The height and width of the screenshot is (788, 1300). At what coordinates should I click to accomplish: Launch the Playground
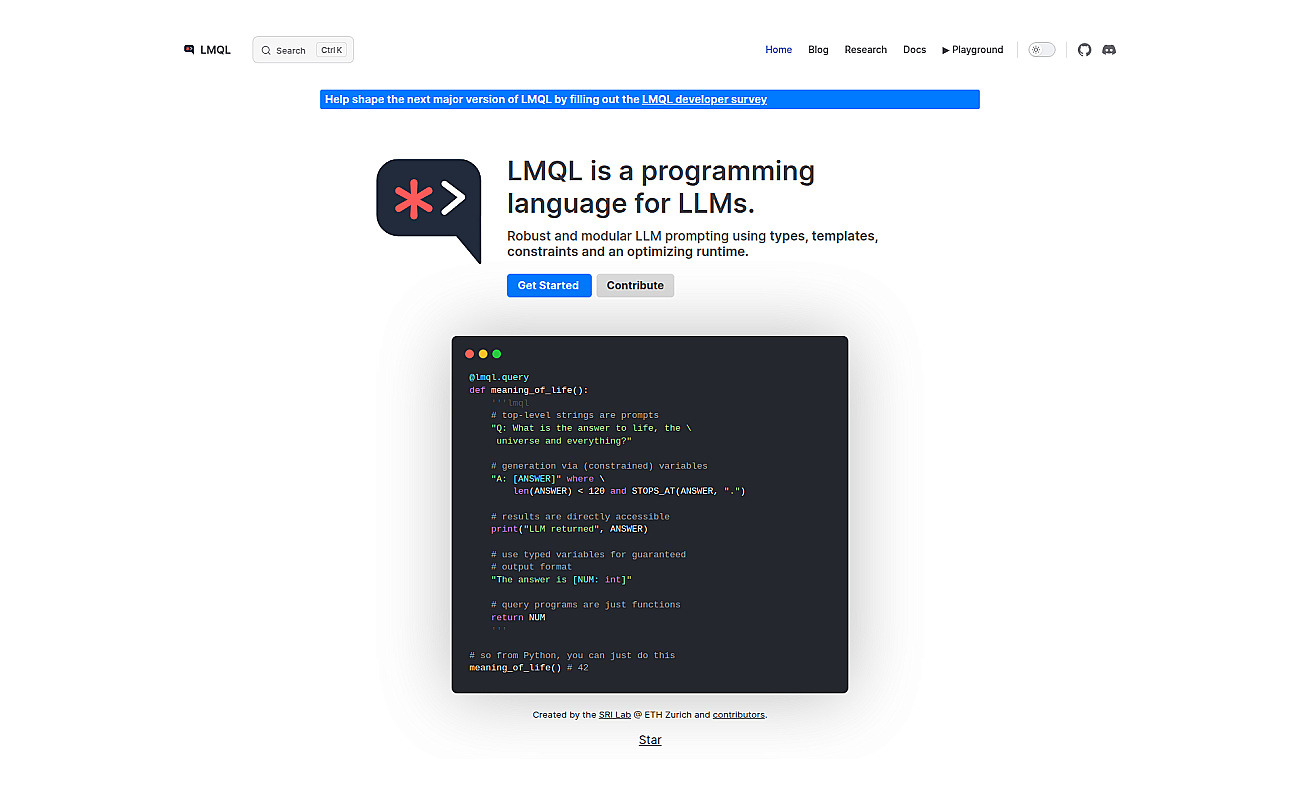pyautogui.click(x=972, y=50)
